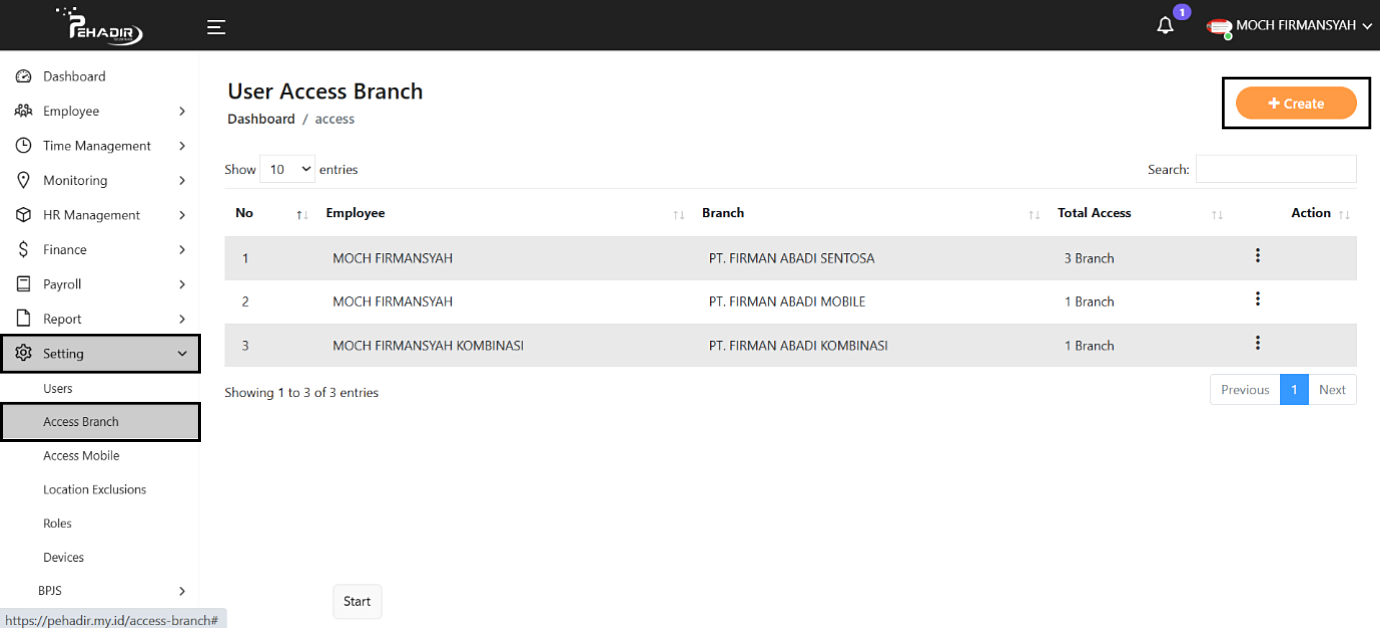Click the Finance dollar icon
Screen dimensions: 1380x628
click(22, 249)
